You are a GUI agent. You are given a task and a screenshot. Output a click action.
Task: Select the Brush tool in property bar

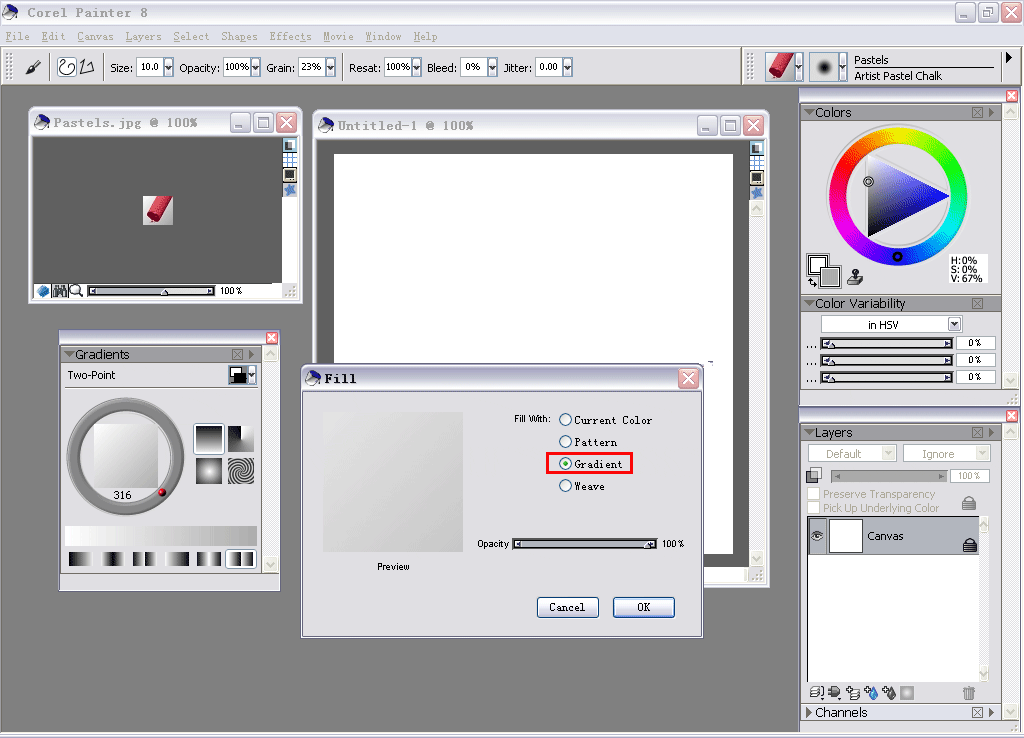(33, 67)
